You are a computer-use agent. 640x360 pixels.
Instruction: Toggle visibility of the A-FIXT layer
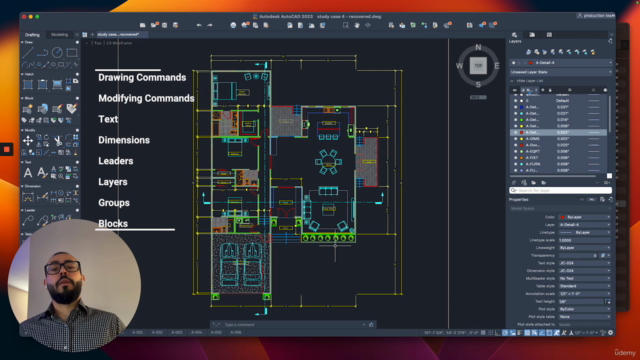click(x=515, y=158)
